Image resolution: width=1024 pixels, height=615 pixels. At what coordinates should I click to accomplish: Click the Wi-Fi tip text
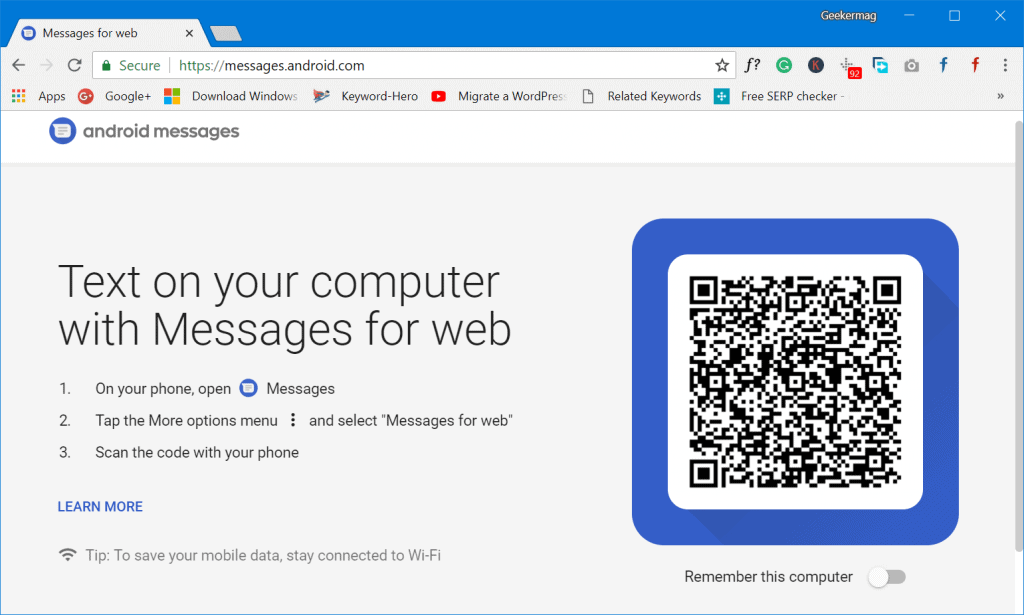[263, 556]
